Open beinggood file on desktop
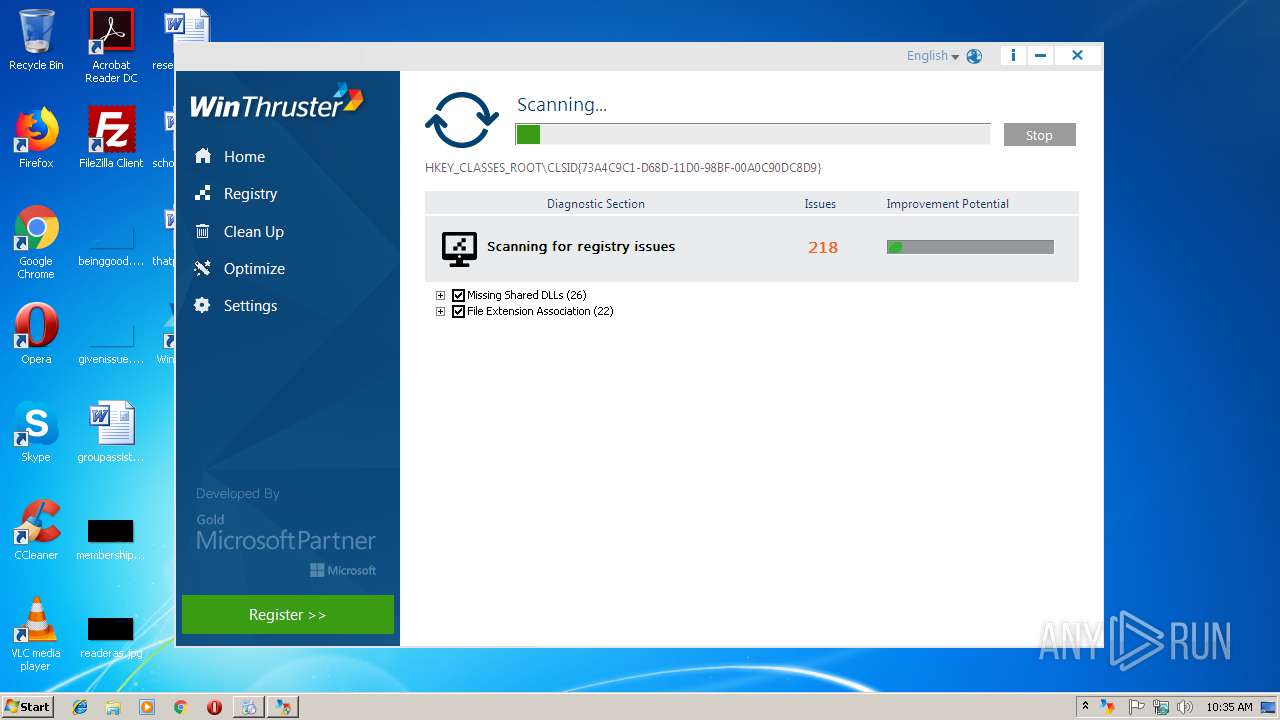 (111, 242)
